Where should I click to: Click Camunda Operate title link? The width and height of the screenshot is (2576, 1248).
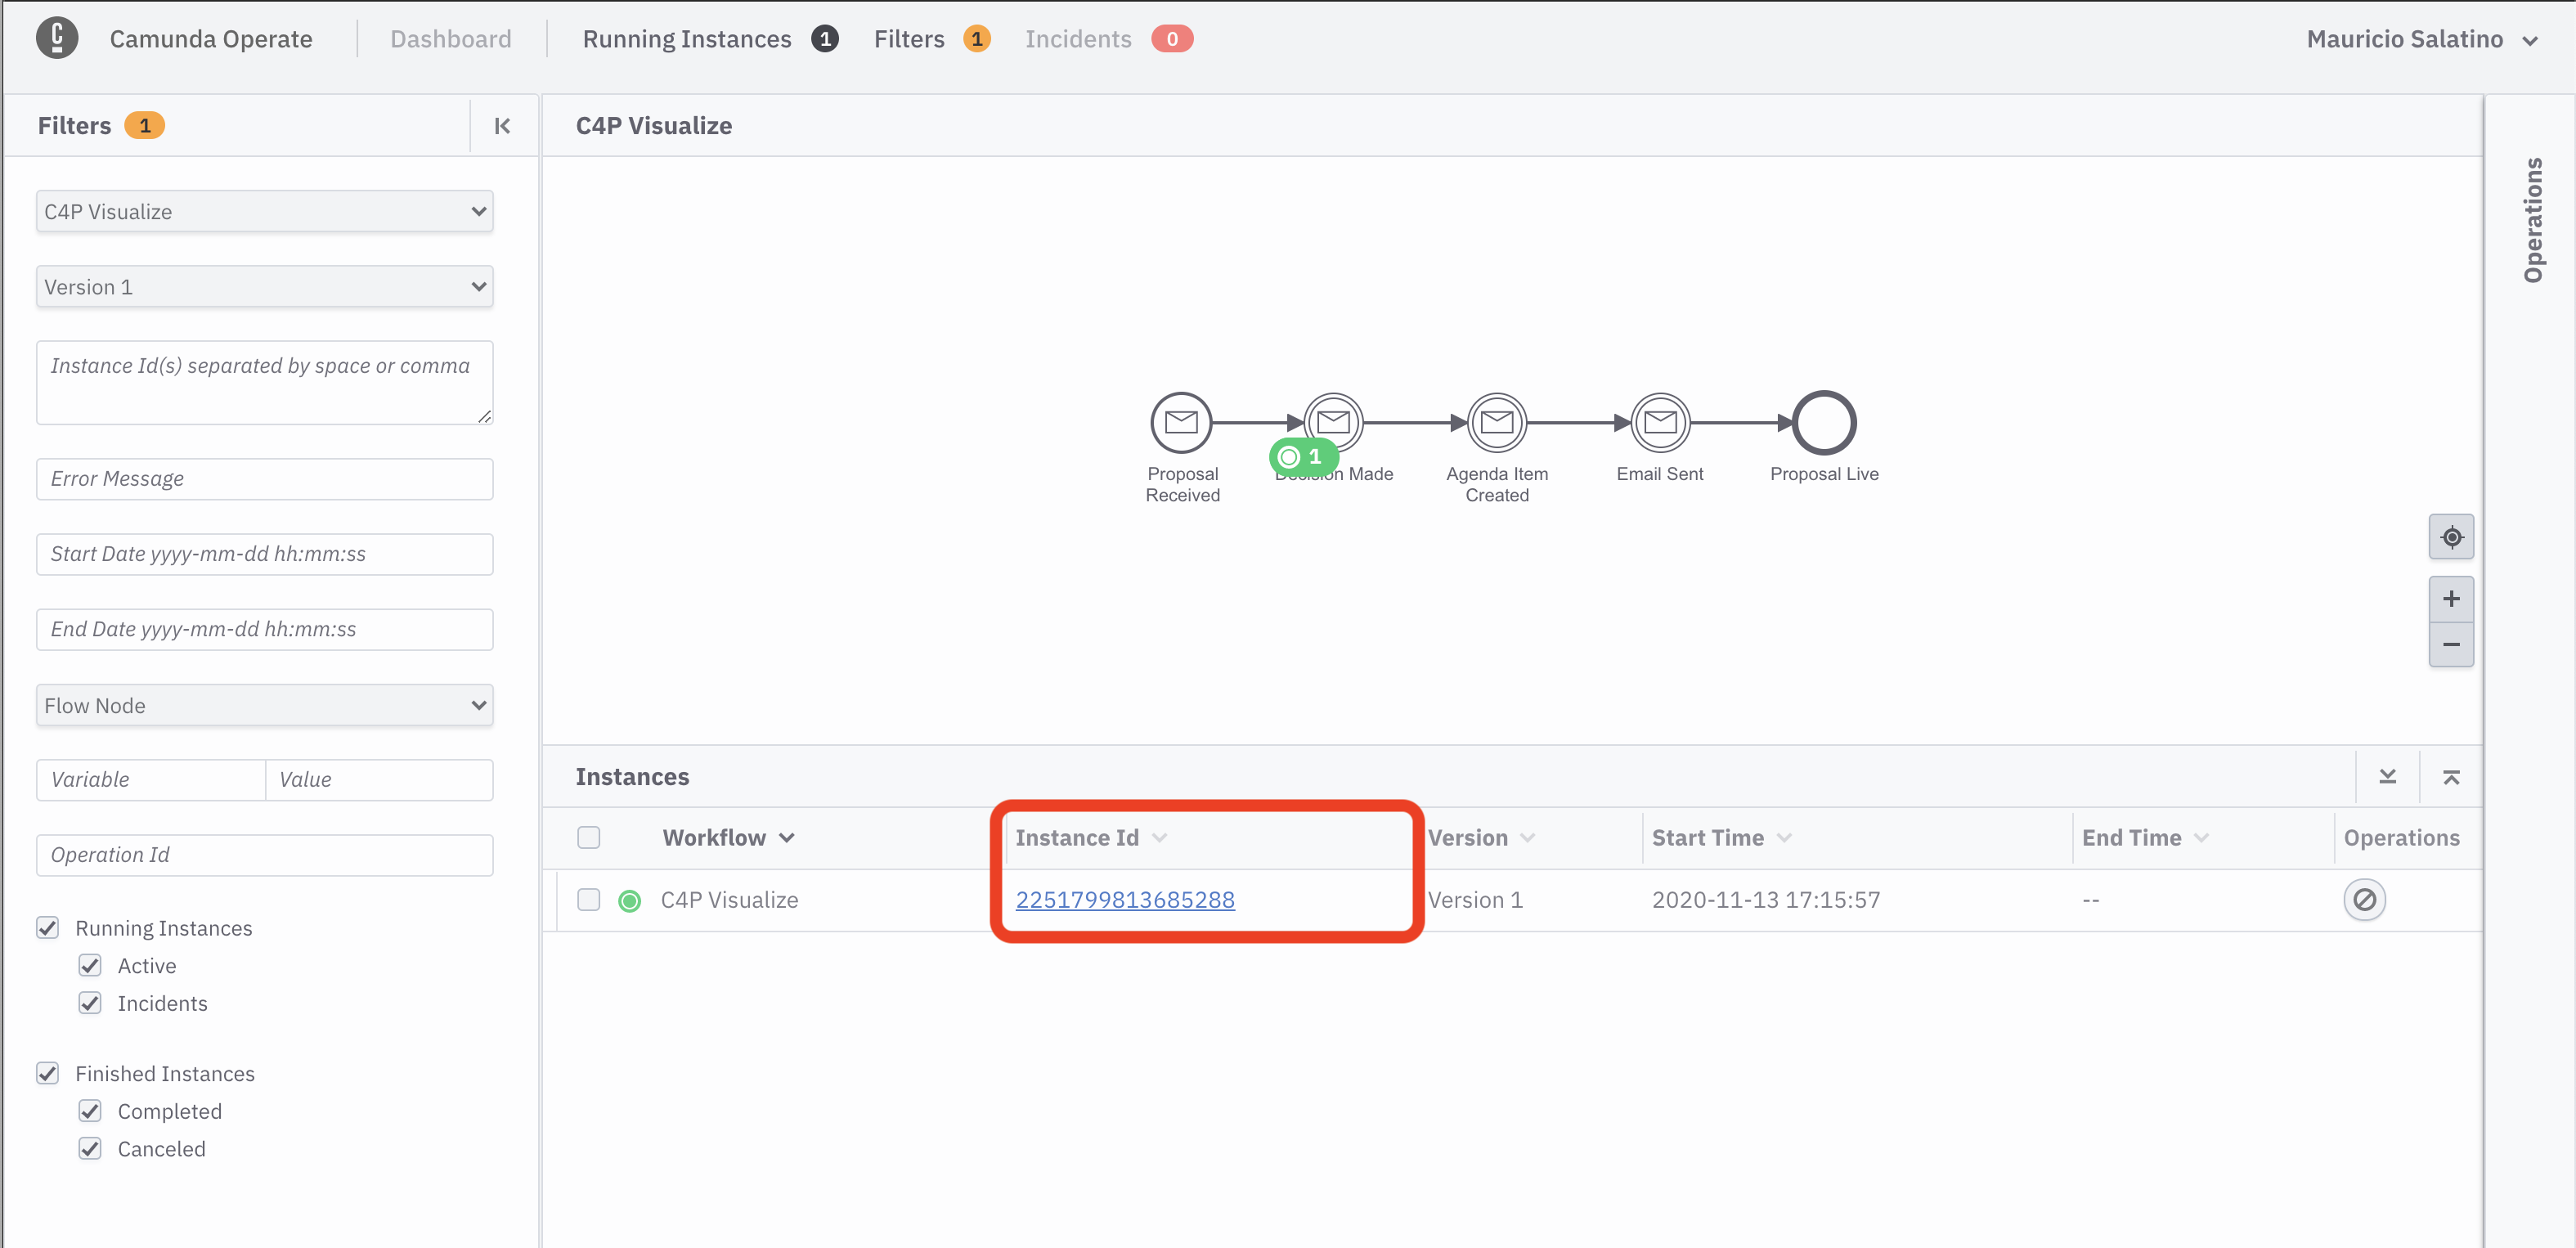pyautogui.click(x=211, y=39)
